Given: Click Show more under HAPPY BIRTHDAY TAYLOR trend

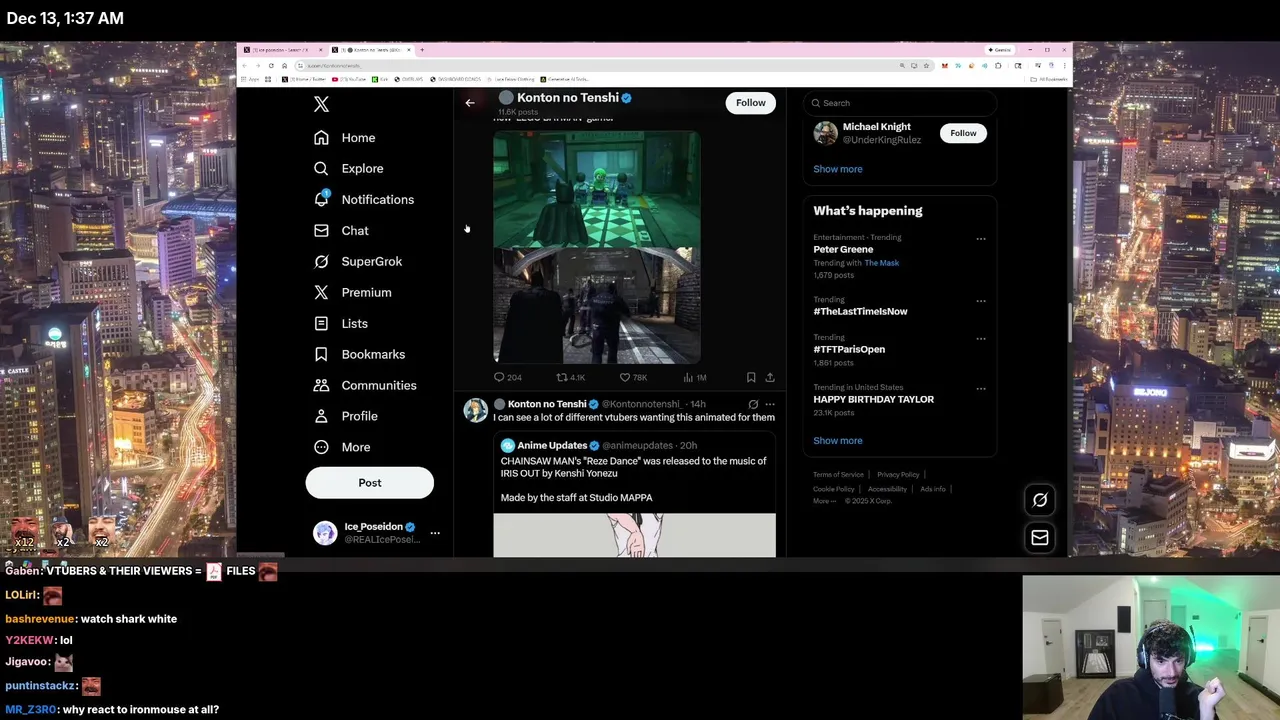Looking at the screenshot, I should click(x=837, y=441).
